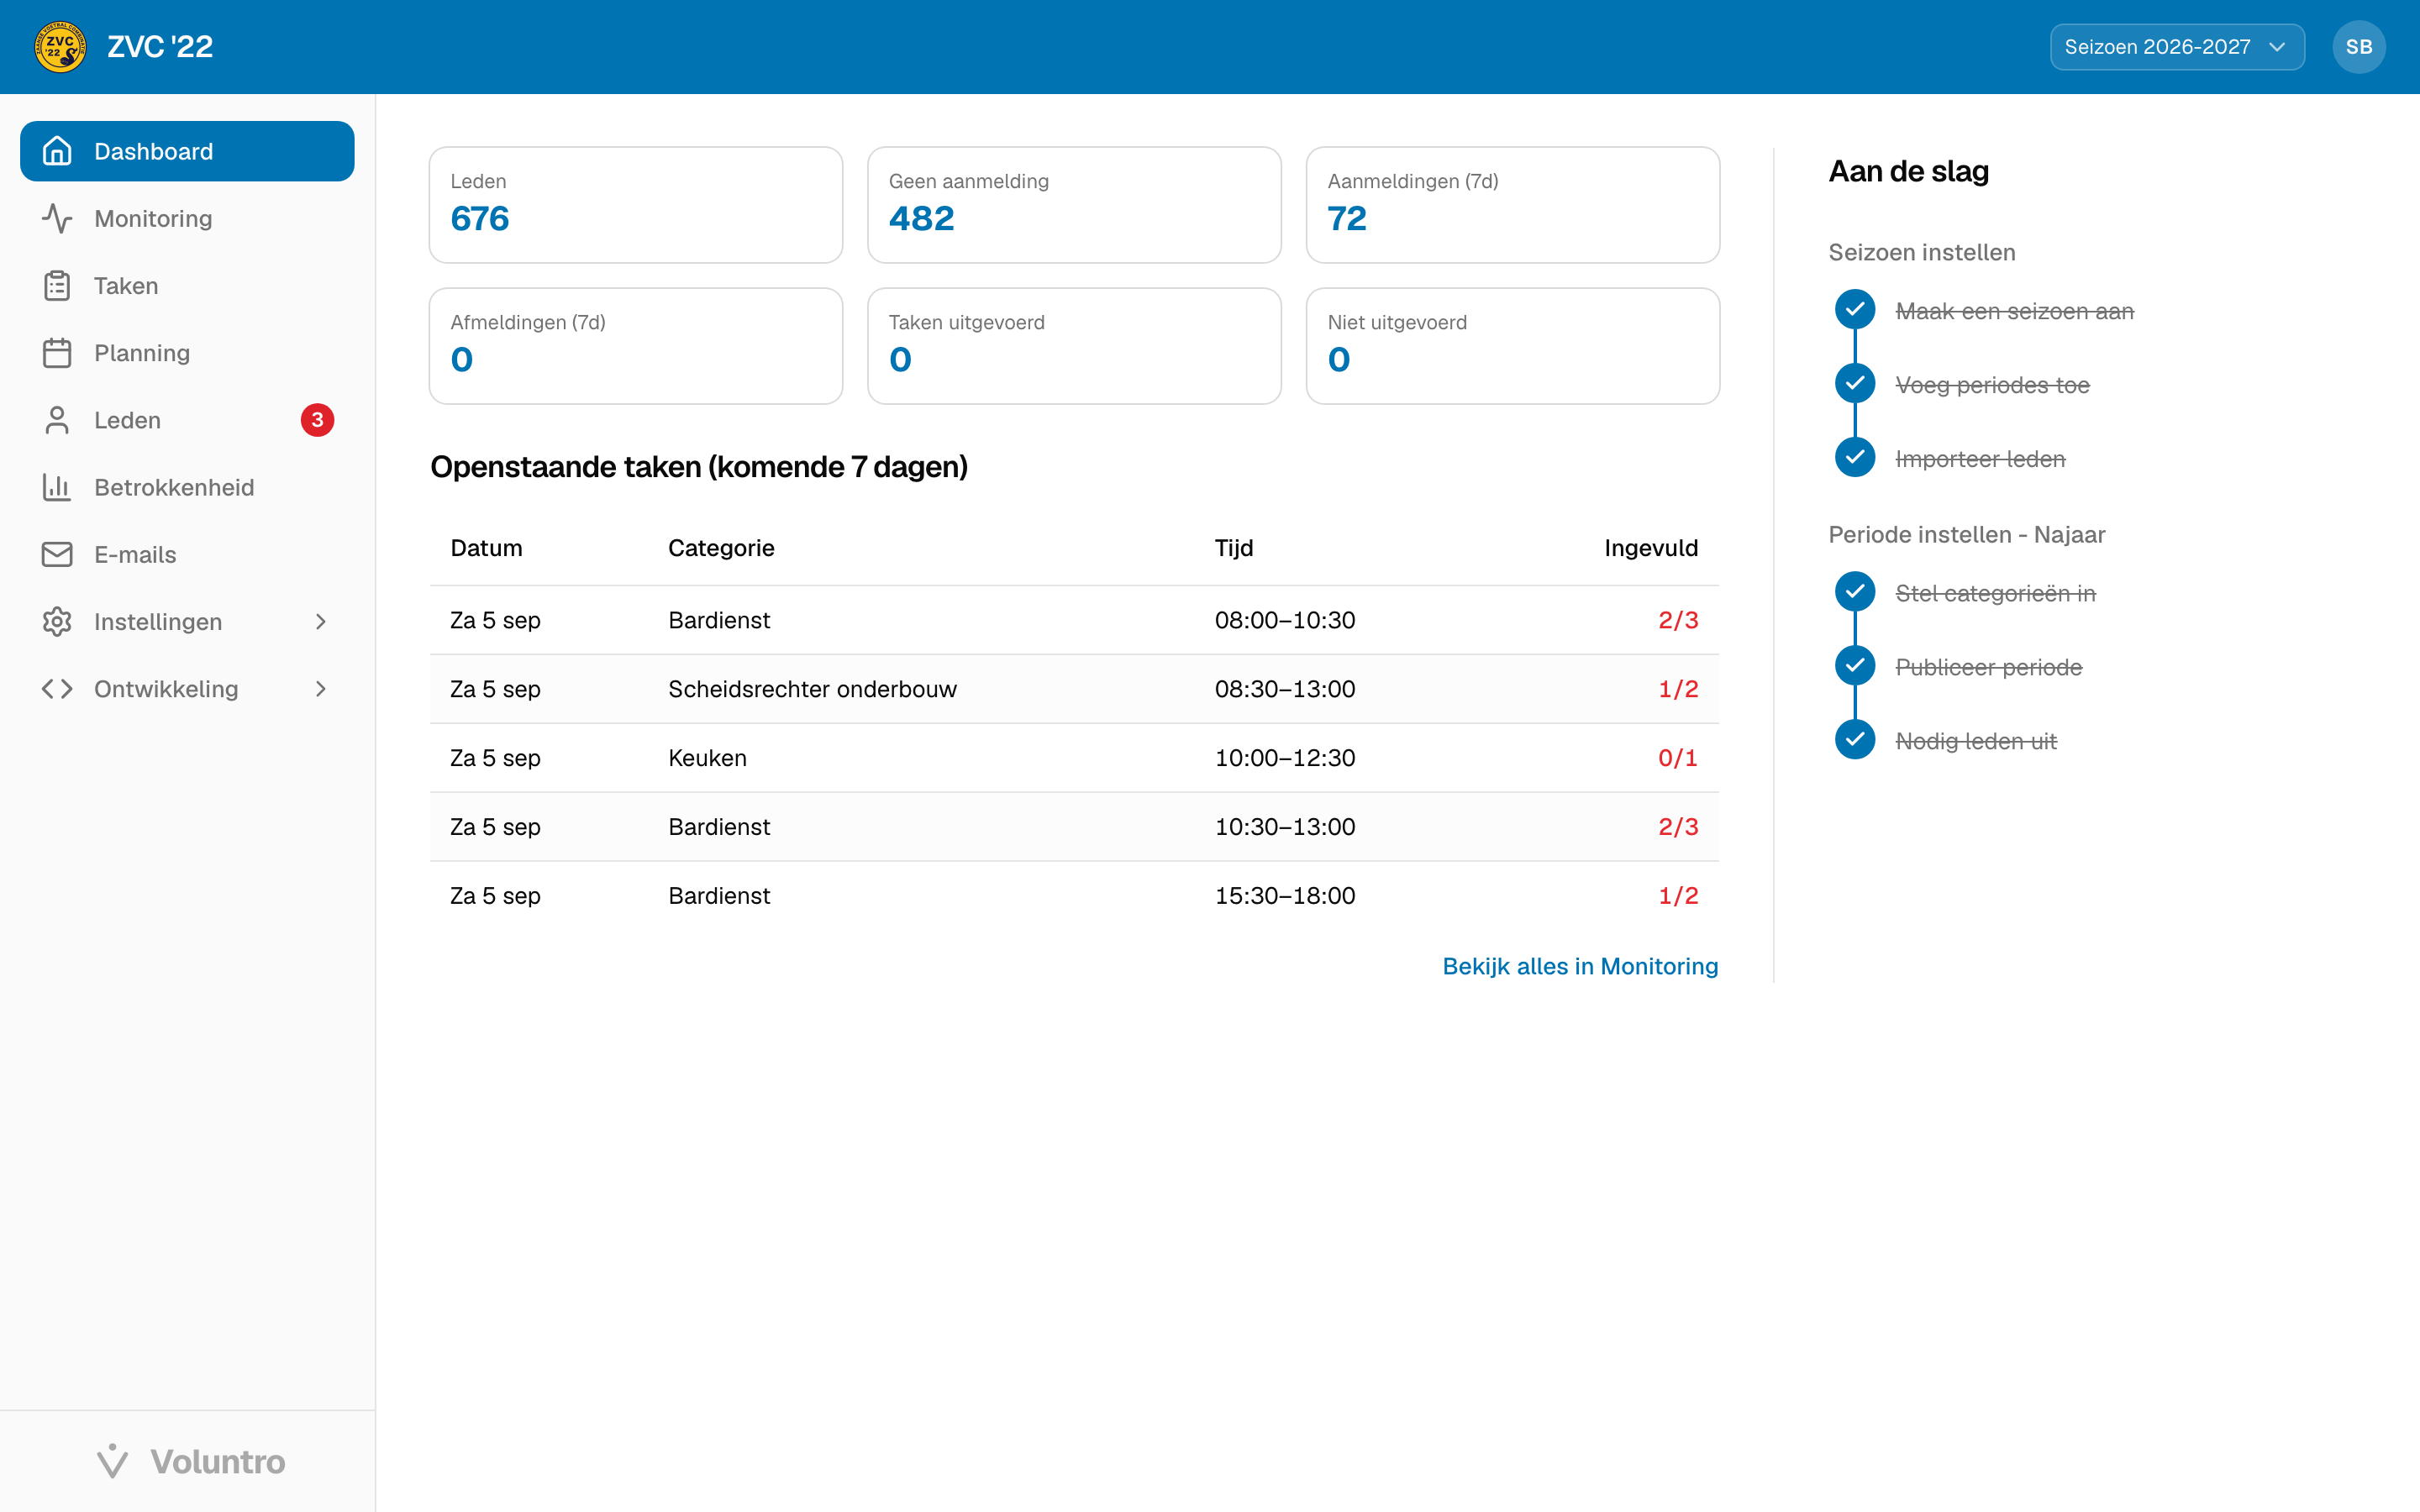Toggle the 'Stel categorieën in' checkmark
2420x1512 pixels.
tap(1854, 592)
